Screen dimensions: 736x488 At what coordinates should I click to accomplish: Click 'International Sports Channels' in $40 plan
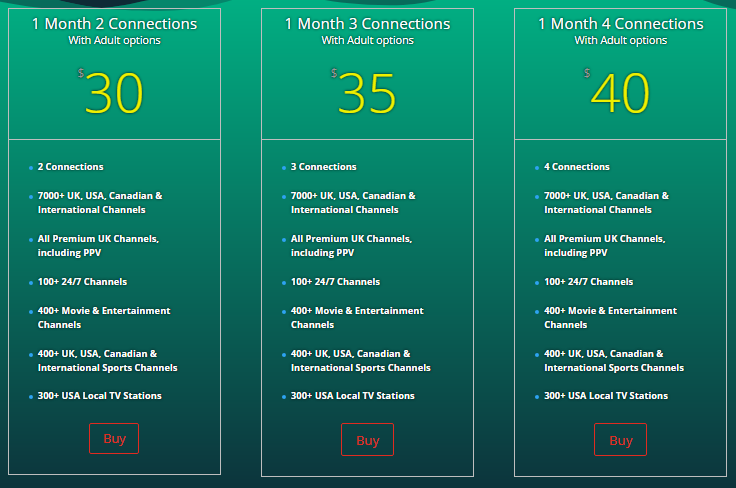(614, 368)
